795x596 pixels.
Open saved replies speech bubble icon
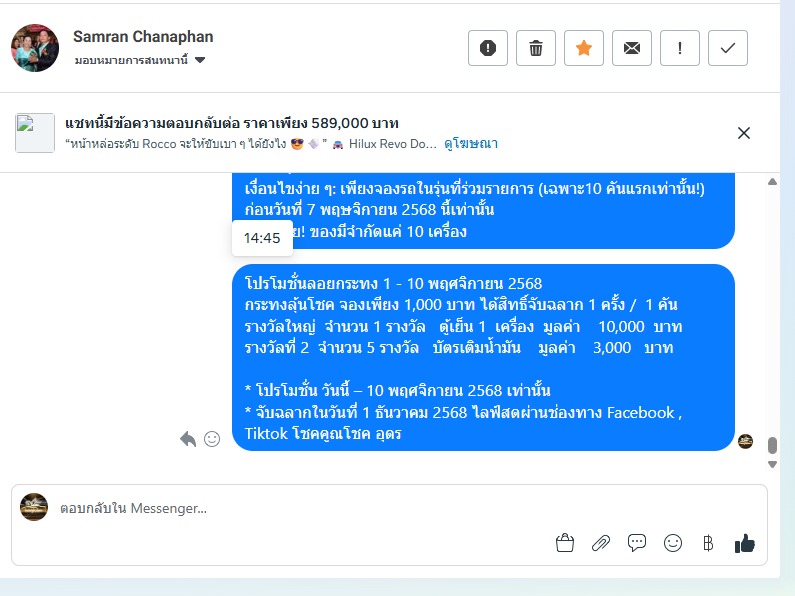click(x=637, y=543)
